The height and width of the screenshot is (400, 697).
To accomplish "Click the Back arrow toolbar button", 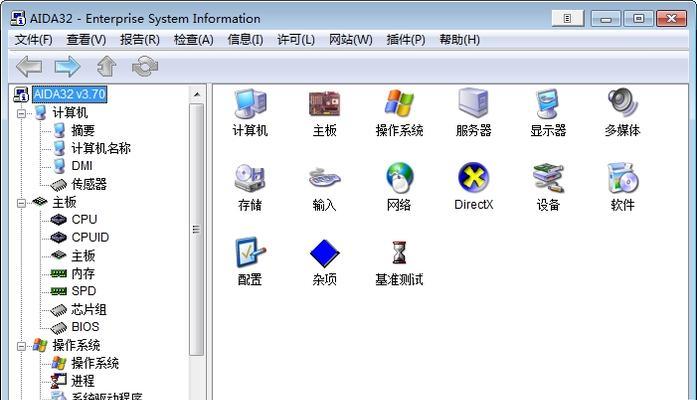I will (x=29, y=67).
